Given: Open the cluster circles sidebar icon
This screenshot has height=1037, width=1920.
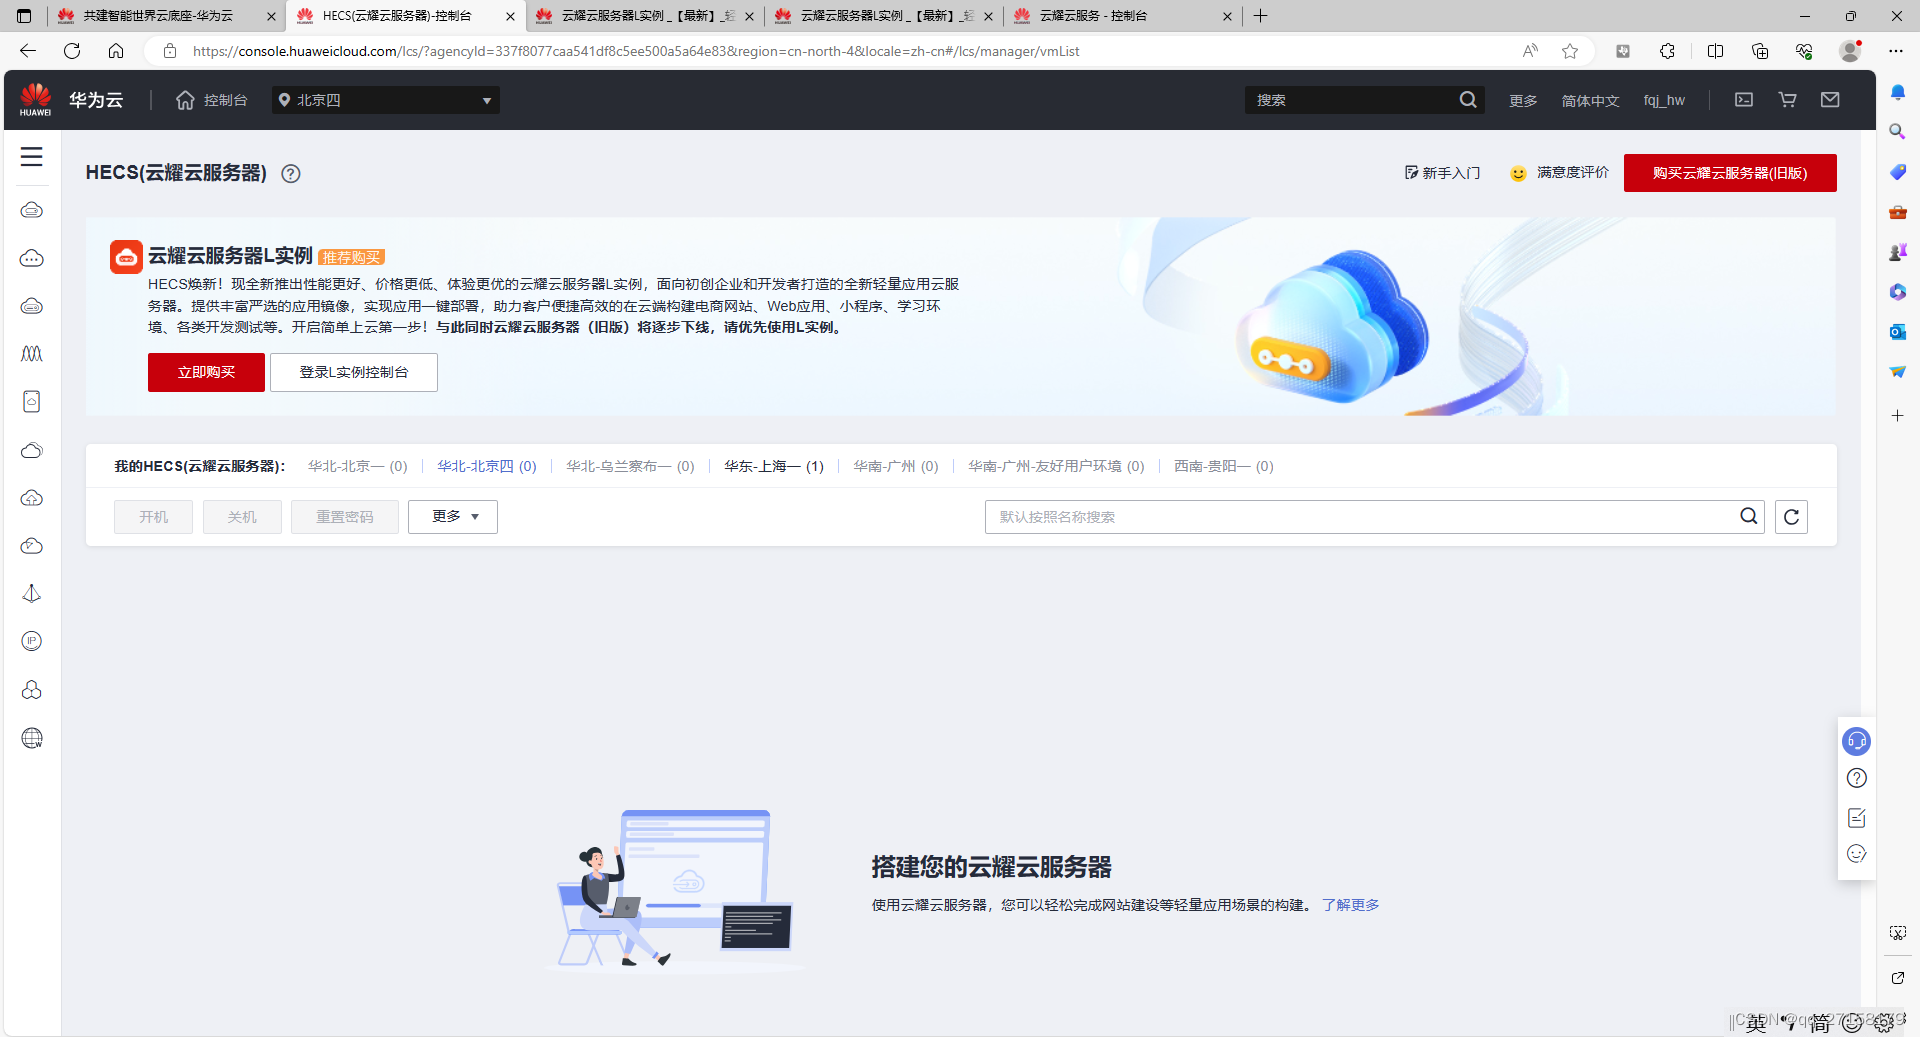Looking at the screenshot, I should coord(32,690).
